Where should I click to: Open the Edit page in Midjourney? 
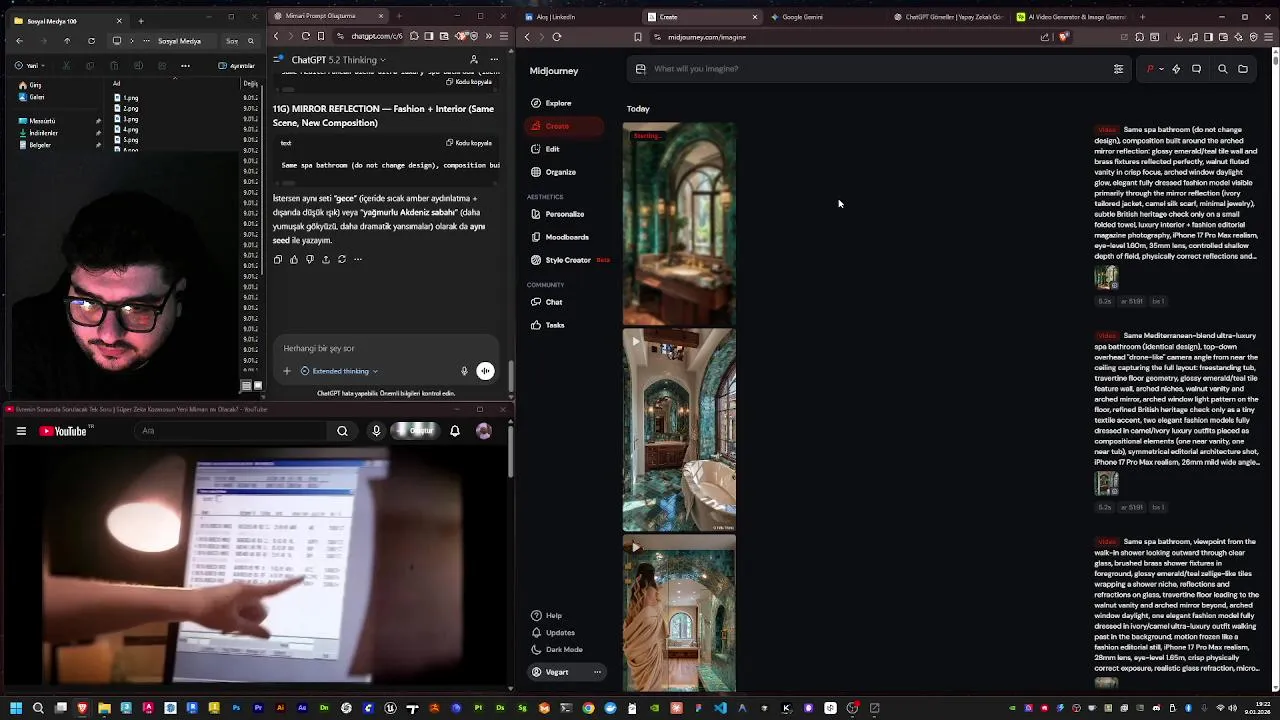pyautogui.click(x=546, y=149)
